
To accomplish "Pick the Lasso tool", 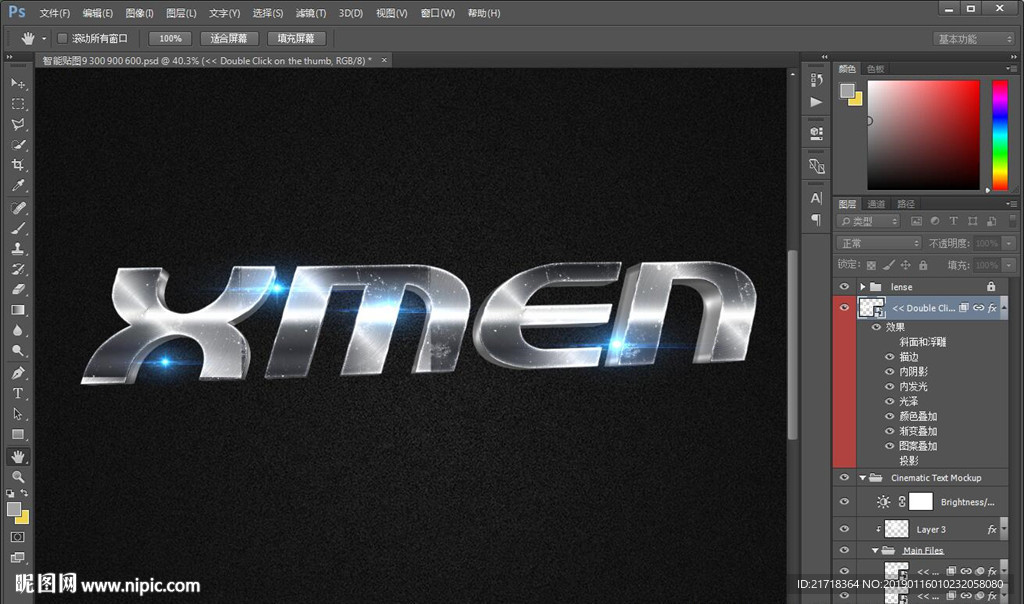I will coord(18,125).
